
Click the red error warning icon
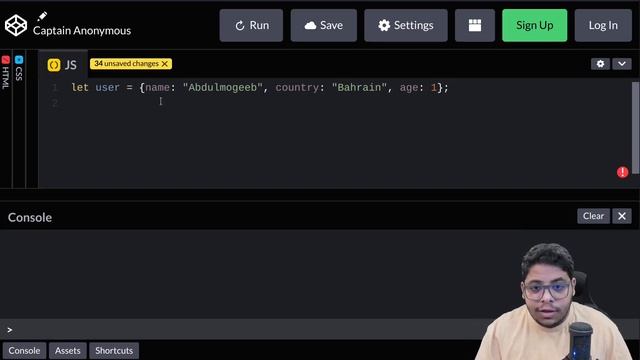point(622,172)
